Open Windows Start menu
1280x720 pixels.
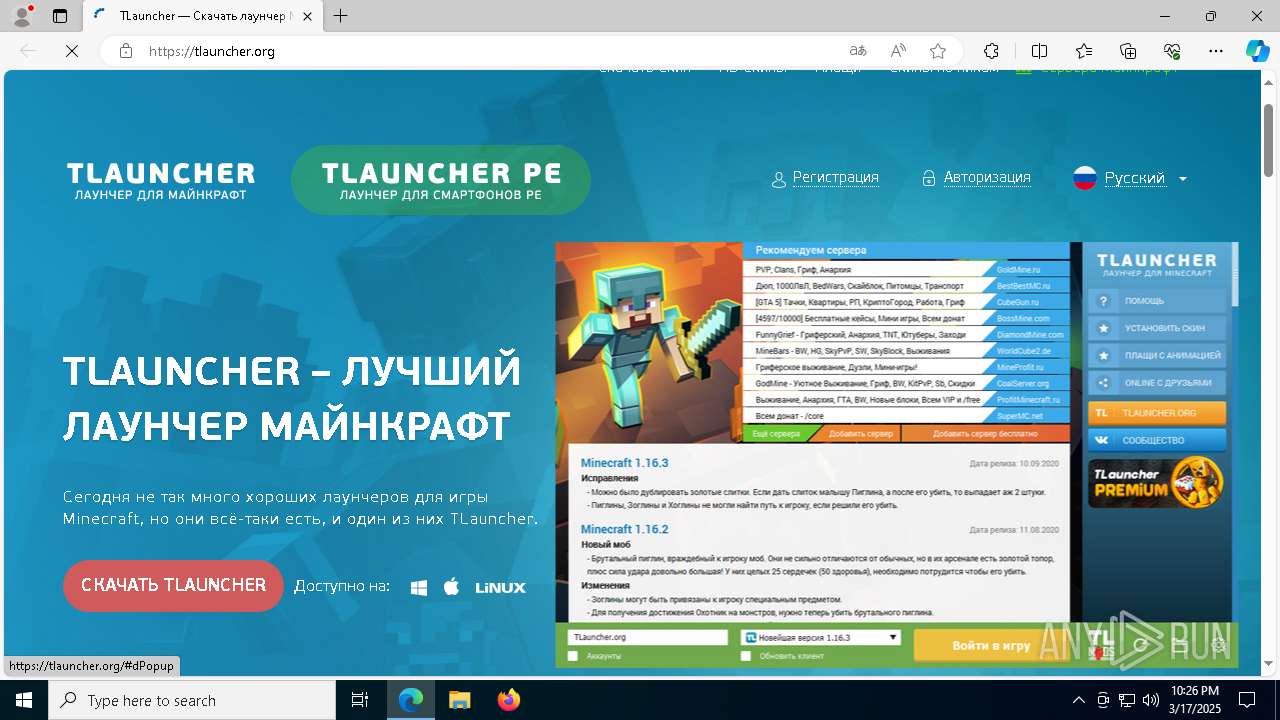click(x=24, y=700)
